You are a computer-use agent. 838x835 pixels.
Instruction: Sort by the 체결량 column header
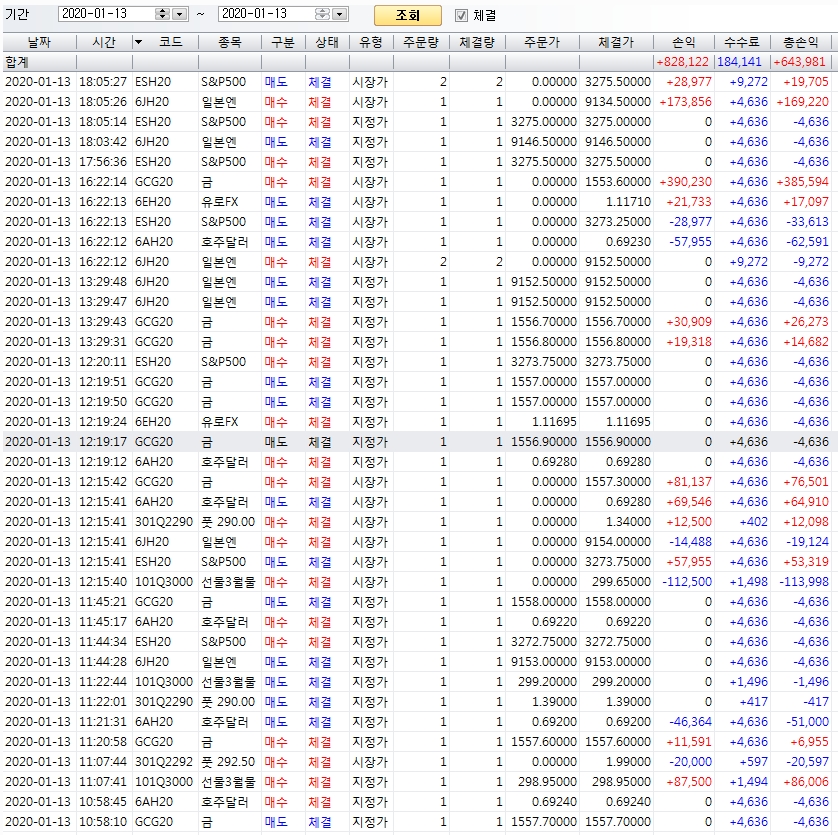point(477,42)
